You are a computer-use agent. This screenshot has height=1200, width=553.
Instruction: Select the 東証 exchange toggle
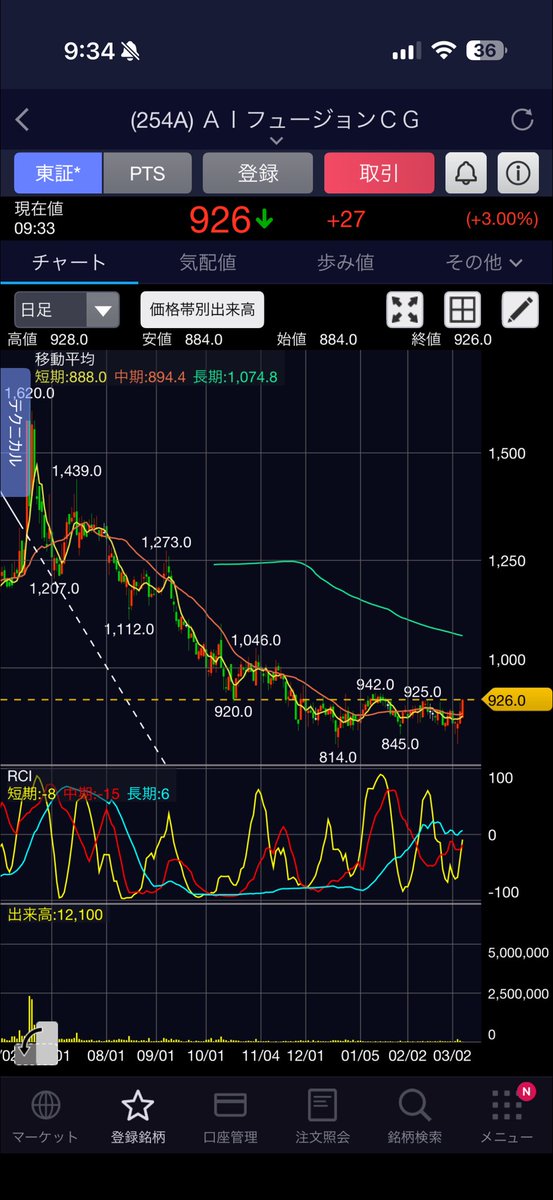click(58, 173)
